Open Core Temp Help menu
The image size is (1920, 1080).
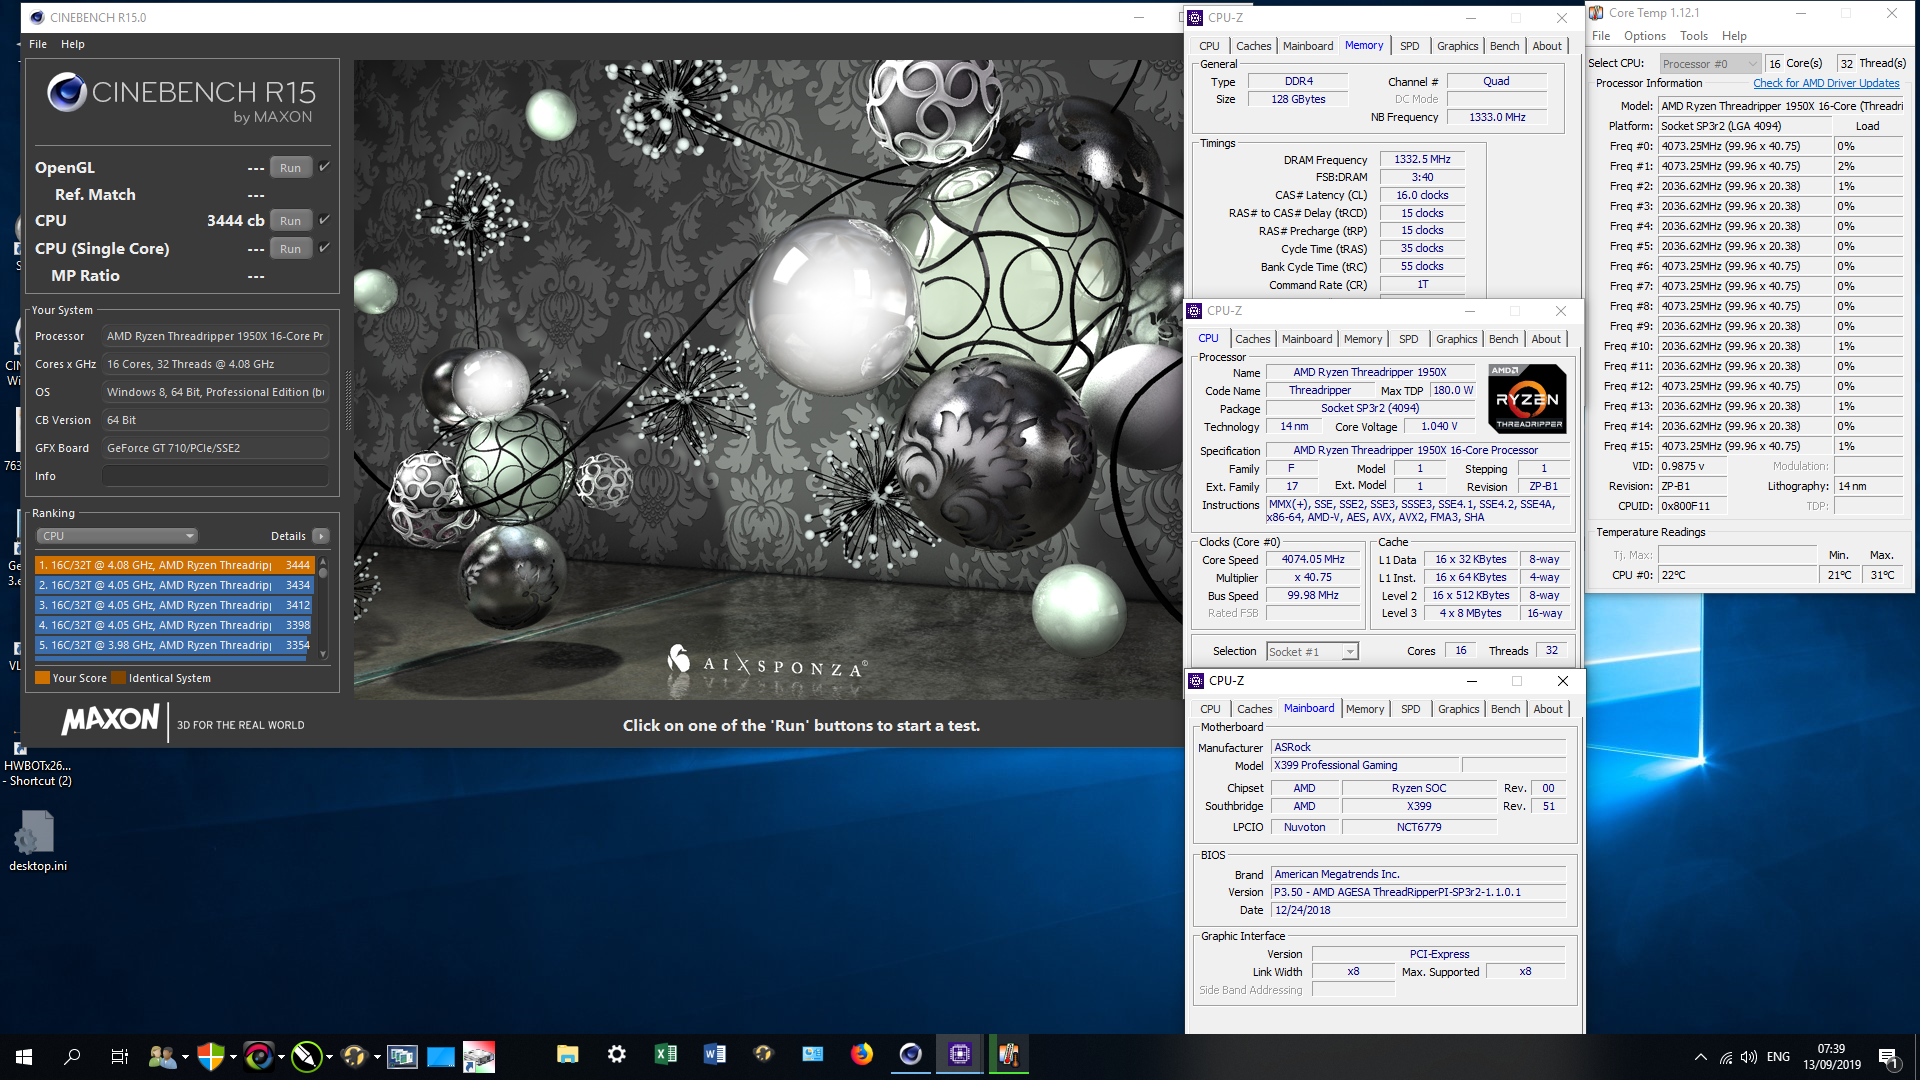point(1734,36)
